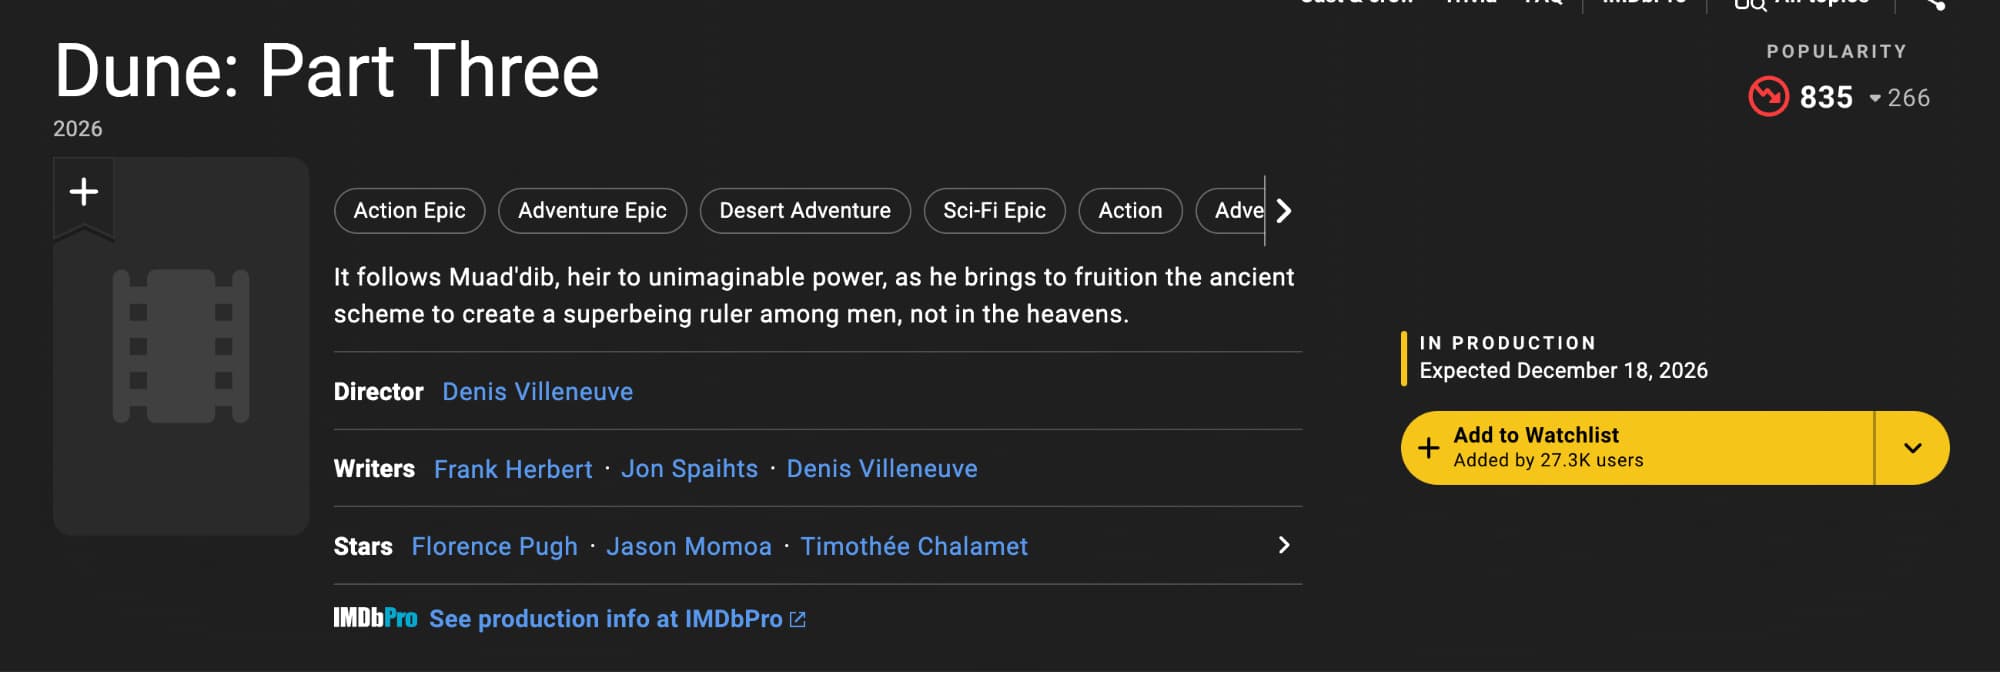Screen dimensions: 2000x688
Task: Open director Denis Villeneuve's page
Action: (x=537, y=392)
